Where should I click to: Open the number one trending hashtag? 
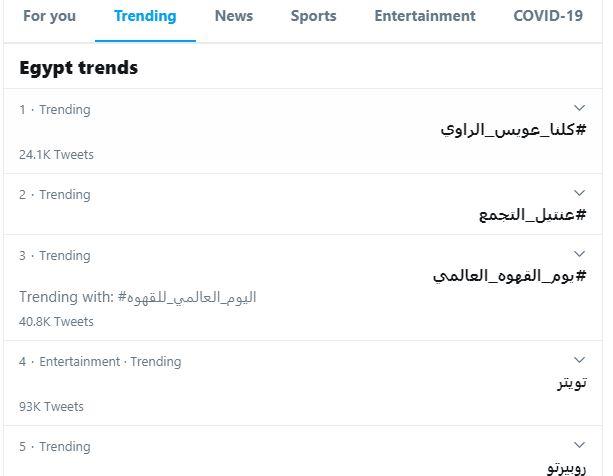click(513, 130)
